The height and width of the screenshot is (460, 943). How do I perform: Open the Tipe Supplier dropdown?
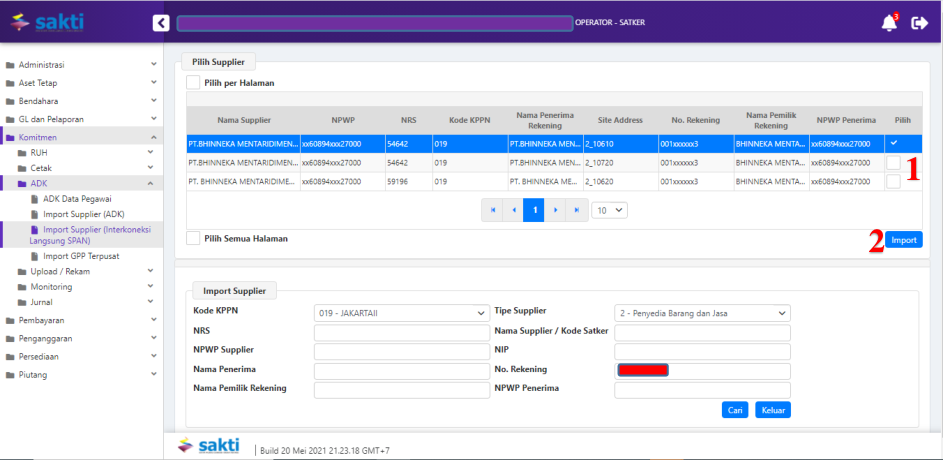pyautogui.click(x=702, y=313)
